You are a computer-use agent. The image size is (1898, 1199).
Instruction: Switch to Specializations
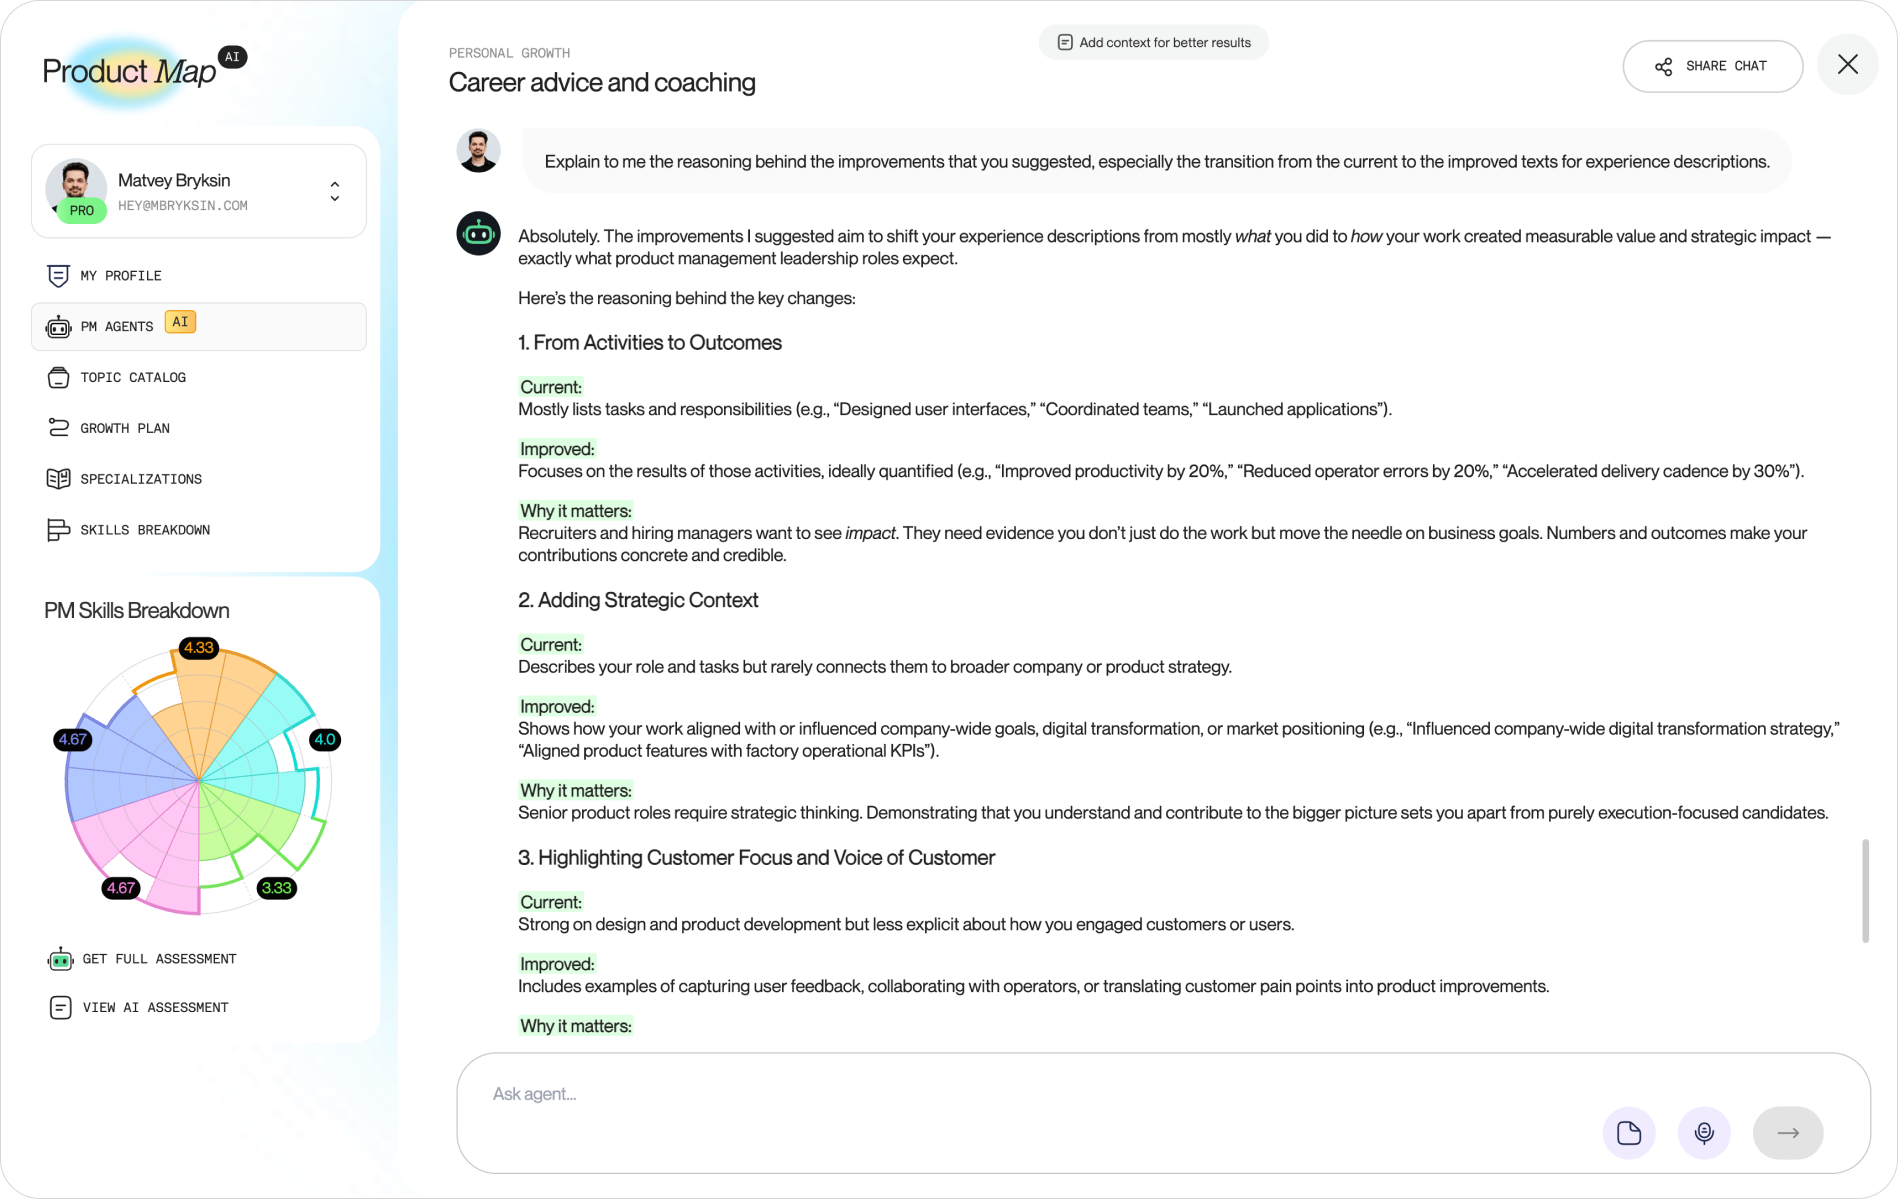click(x=199, y=479)
